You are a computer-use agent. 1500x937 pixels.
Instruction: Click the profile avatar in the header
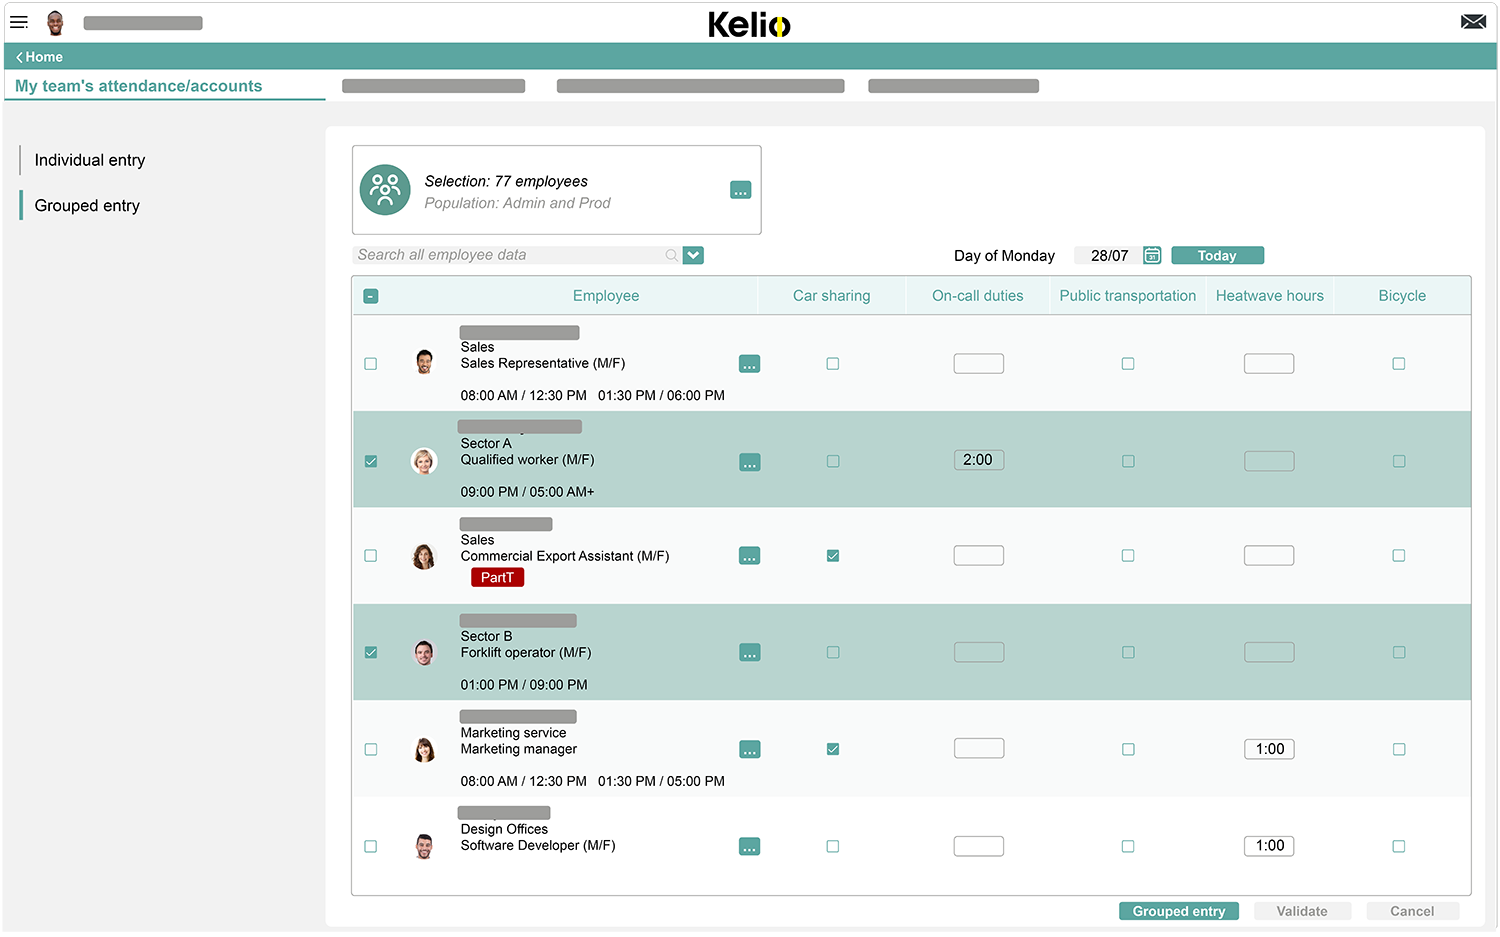tap(56, 22)
